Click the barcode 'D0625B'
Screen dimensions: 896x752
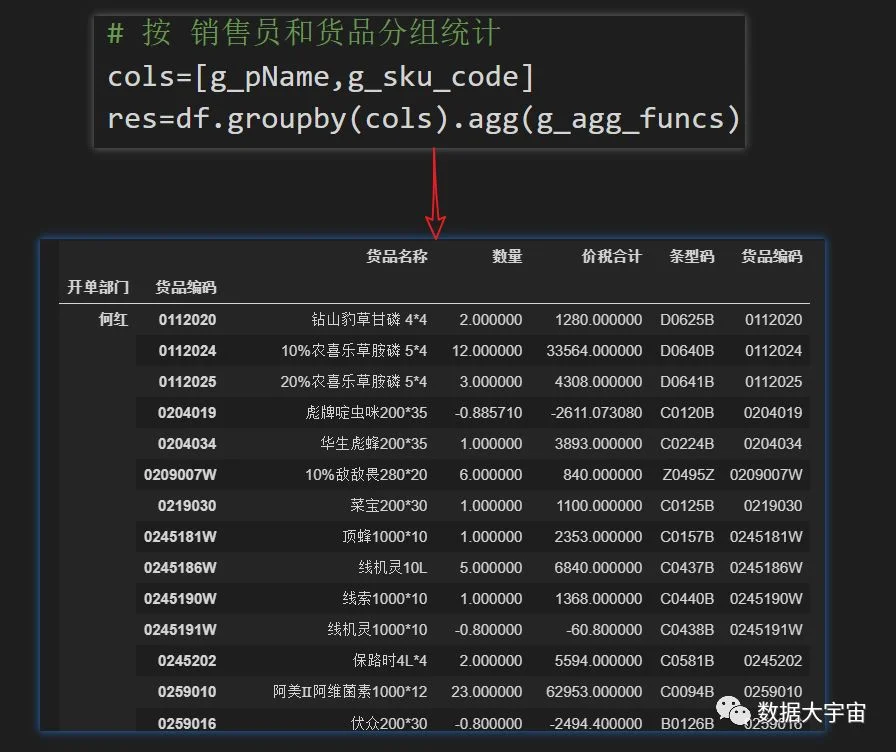(687, 319)
